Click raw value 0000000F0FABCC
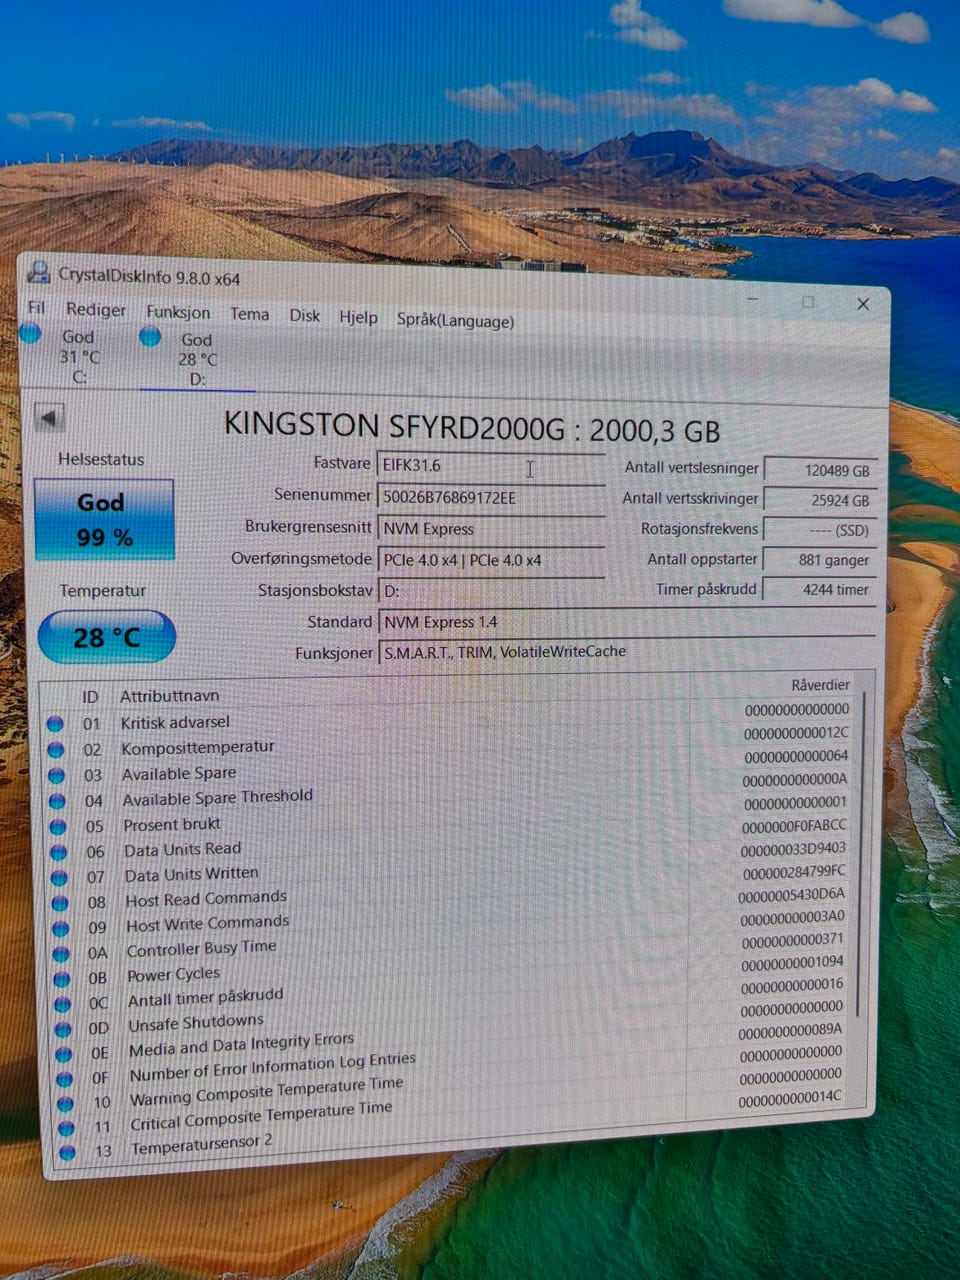Image resolution: width=960 pixels, height=1280 pixels. [794, 826]
